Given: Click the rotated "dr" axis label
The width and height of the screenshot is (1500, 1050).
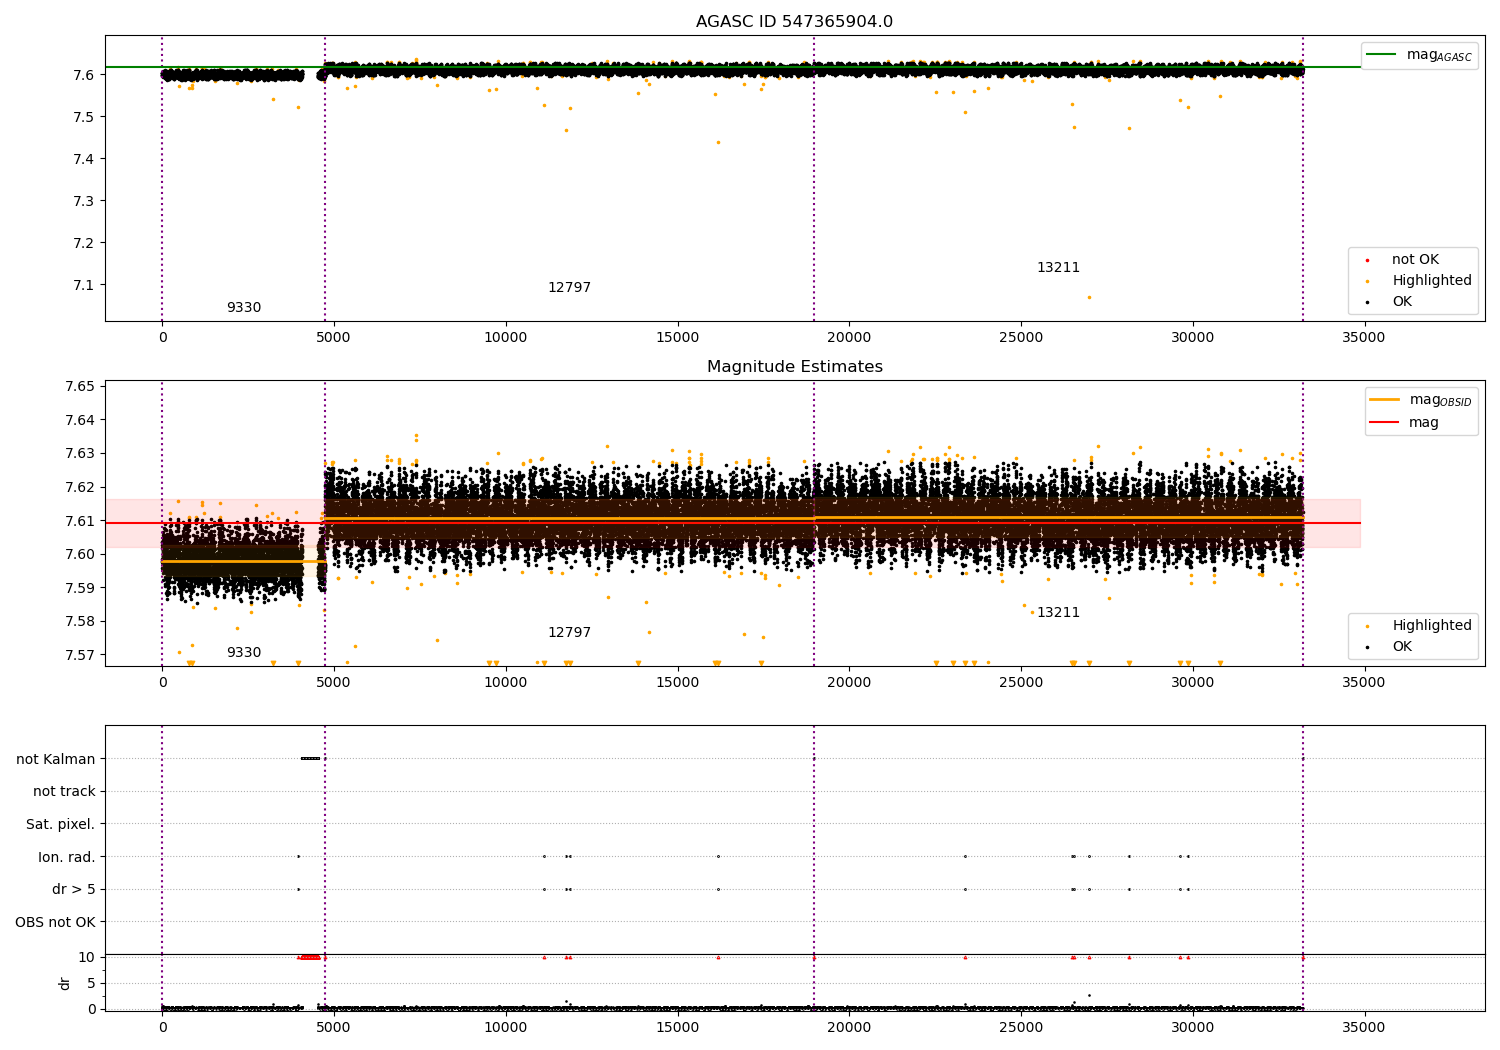Looking at the screenshot, I should pos(65,983).
